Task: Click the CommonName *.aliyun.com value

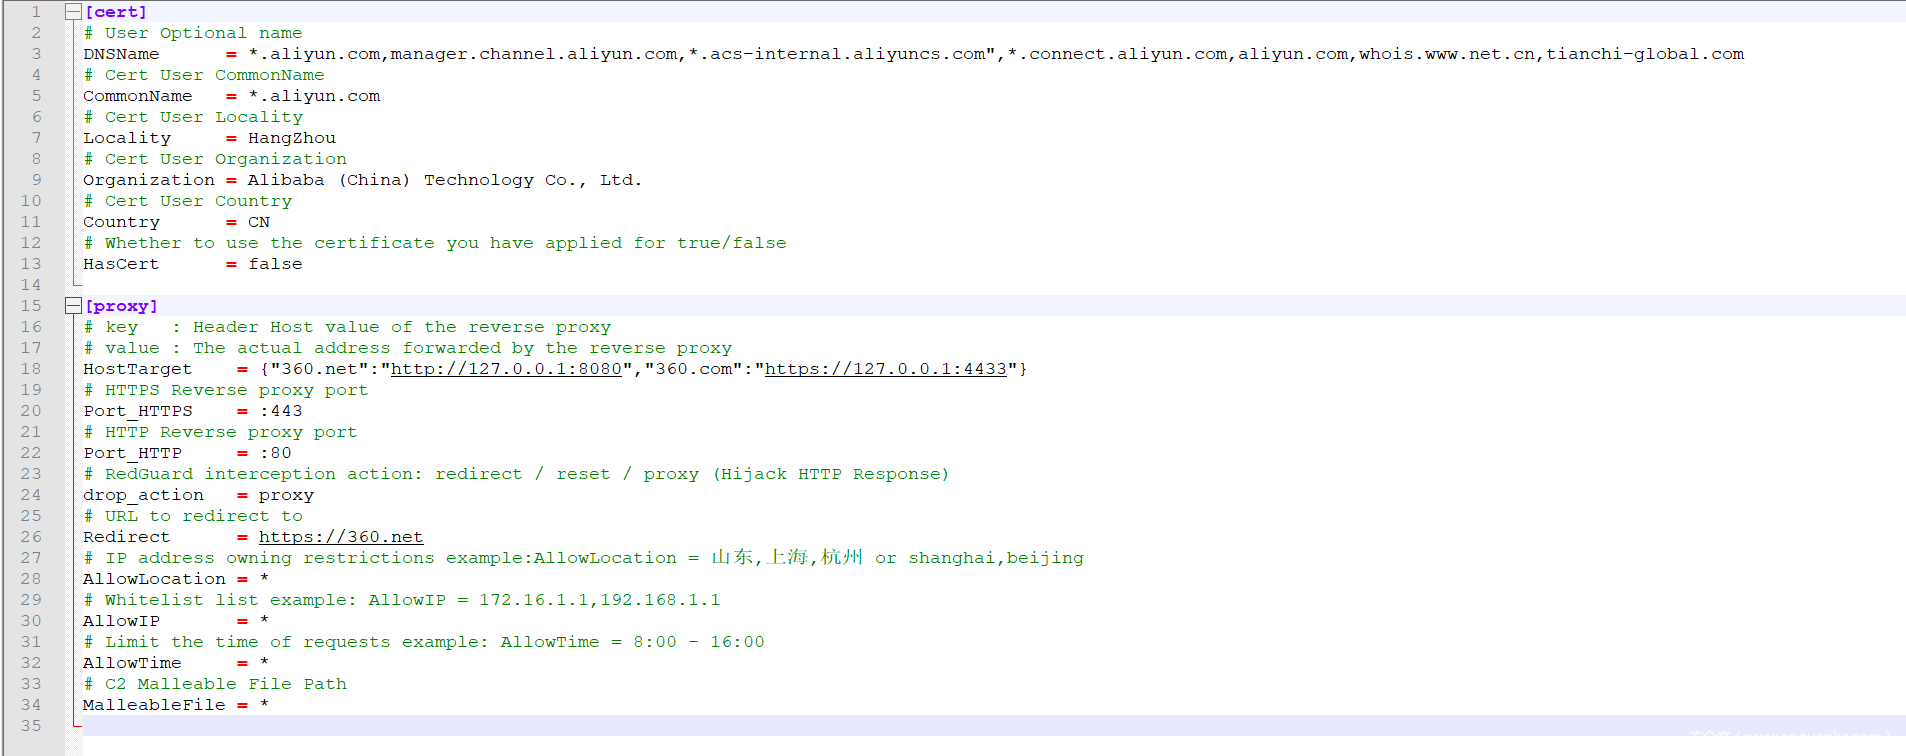Action: click(314, 96)
